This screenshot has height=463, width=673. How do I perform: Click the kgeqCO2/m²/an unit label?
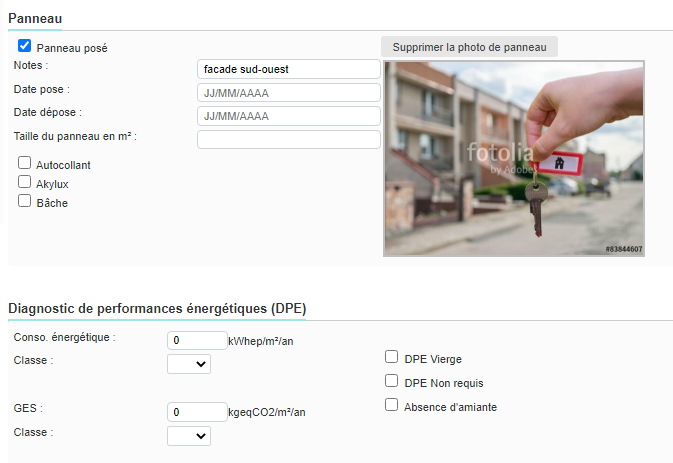point(268,413)
